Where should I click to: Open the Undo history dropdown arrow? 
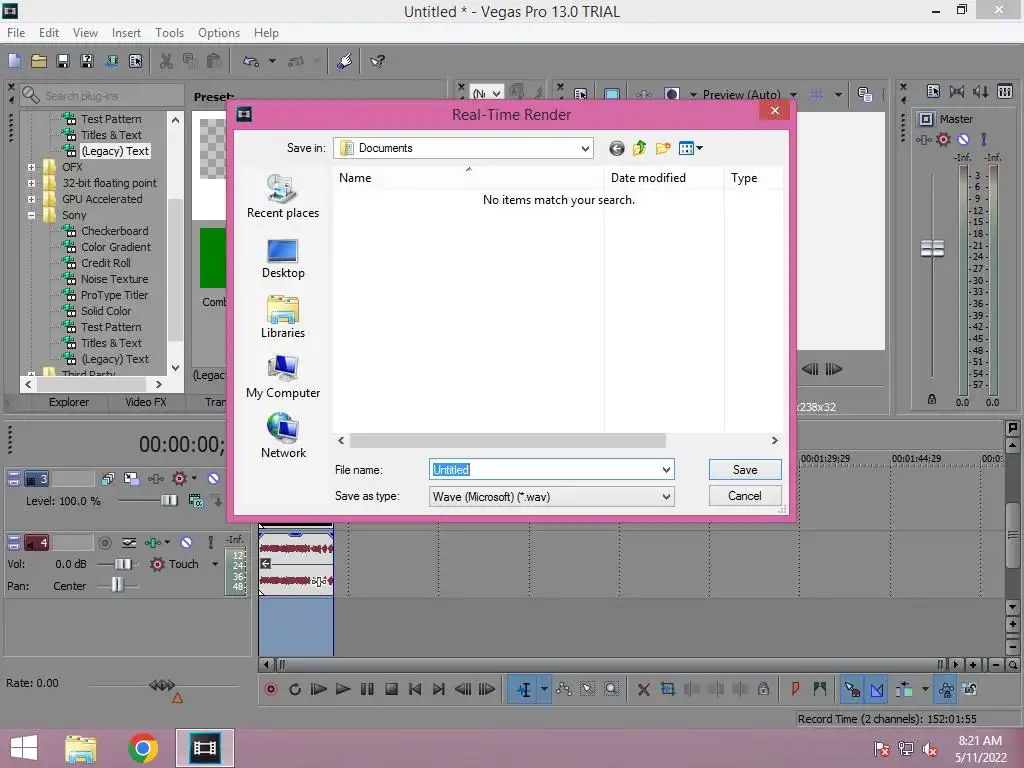point(272,61)
